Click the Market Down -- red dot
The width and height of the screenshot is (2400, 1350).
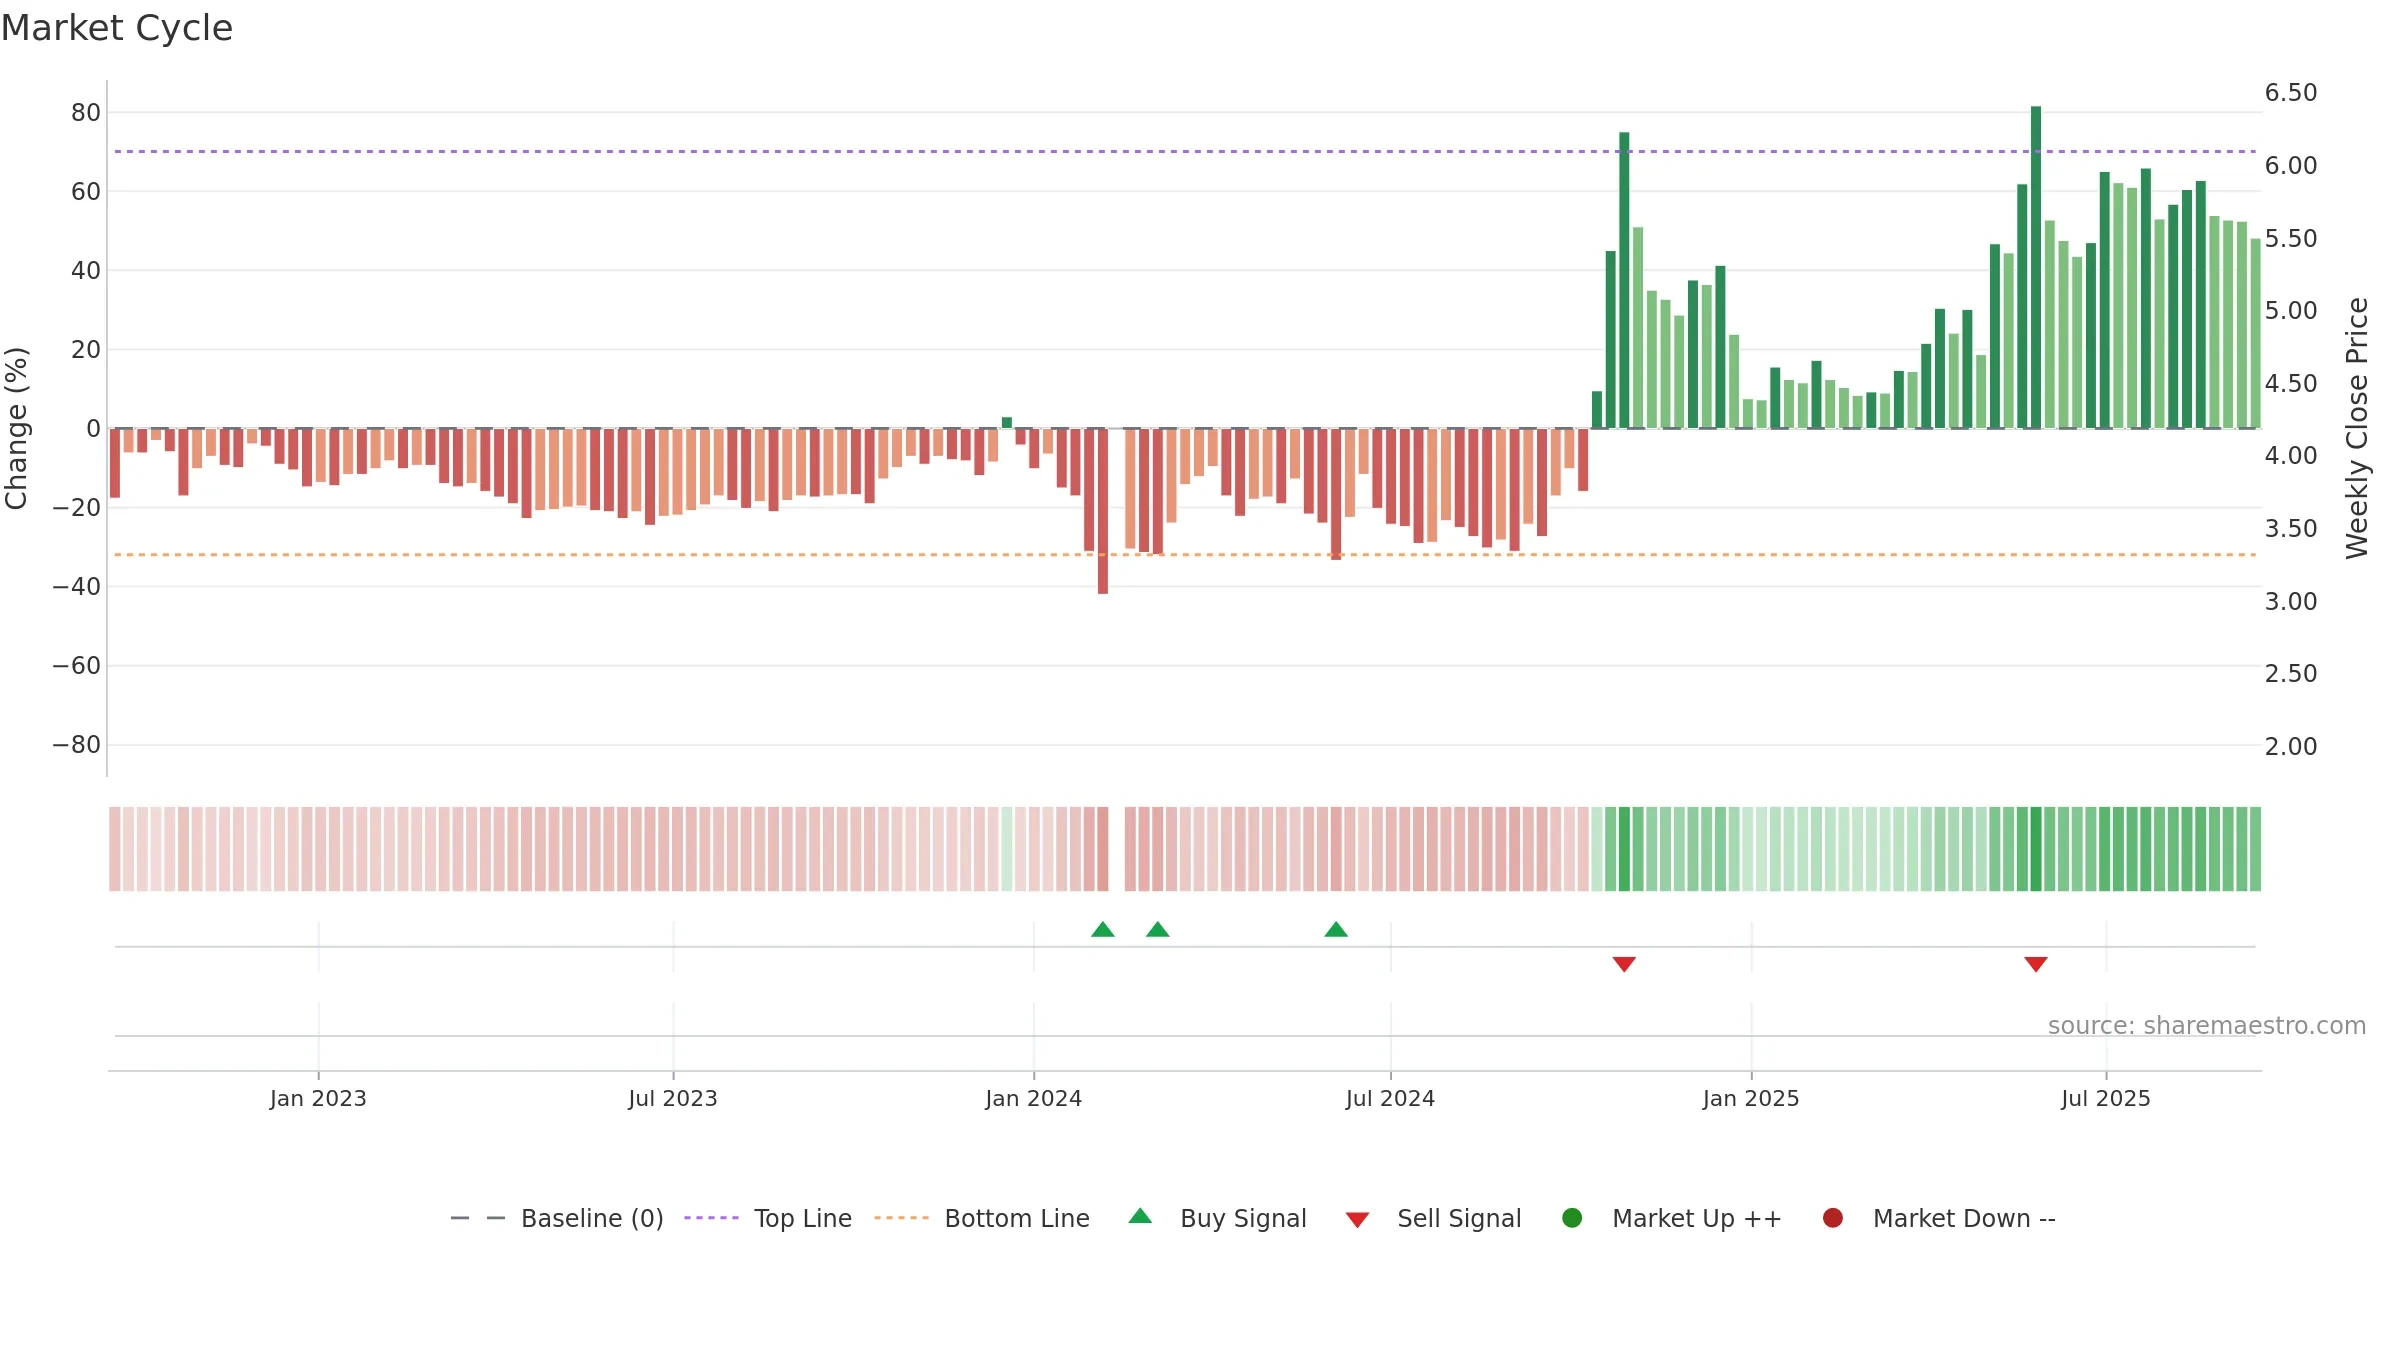[x=1833, y=1218]
